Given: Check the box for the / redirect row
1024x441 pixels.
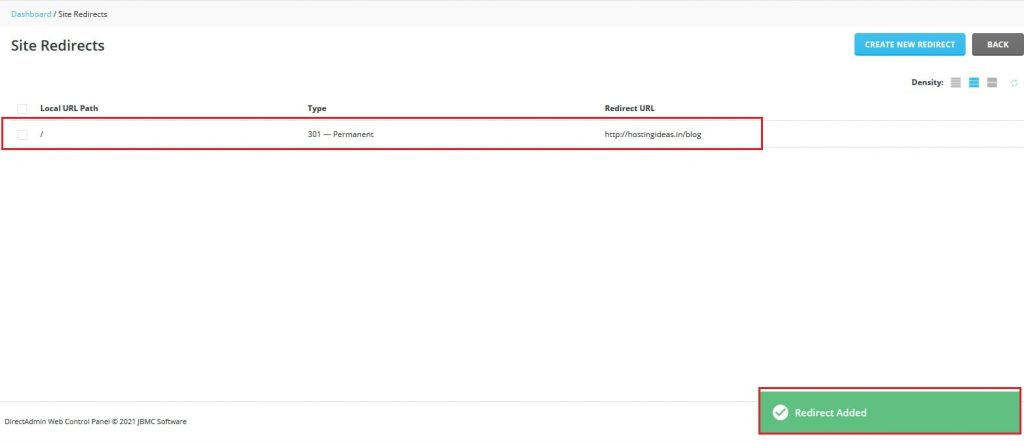Looking at the screenshot, I should [x=22, y=135].
